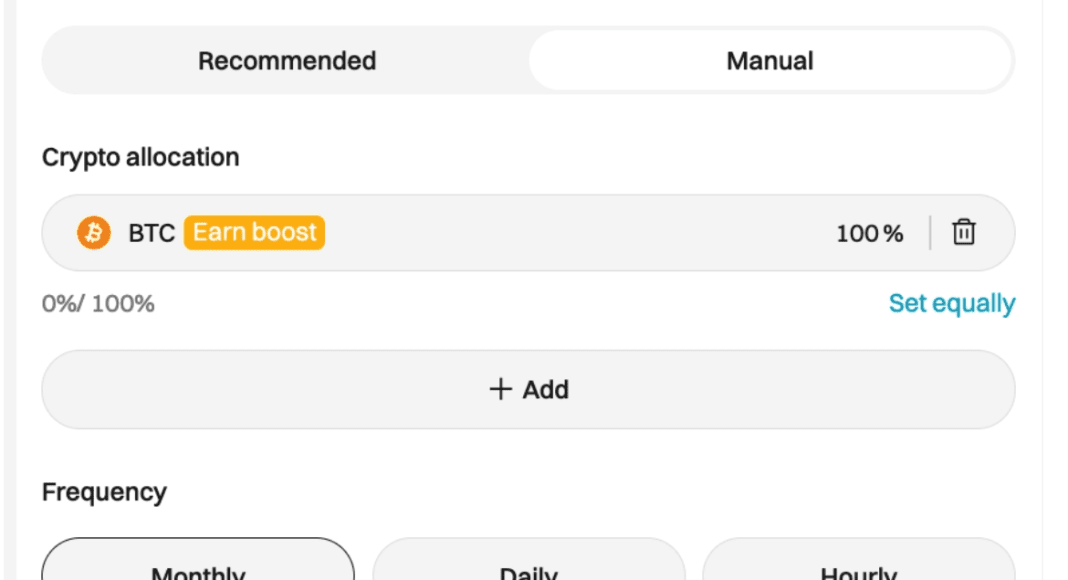Image resolution: width=1068 pixels, height=580 pixels.
Task: Click the plus icon beside Add
Action: pos(500,389)
